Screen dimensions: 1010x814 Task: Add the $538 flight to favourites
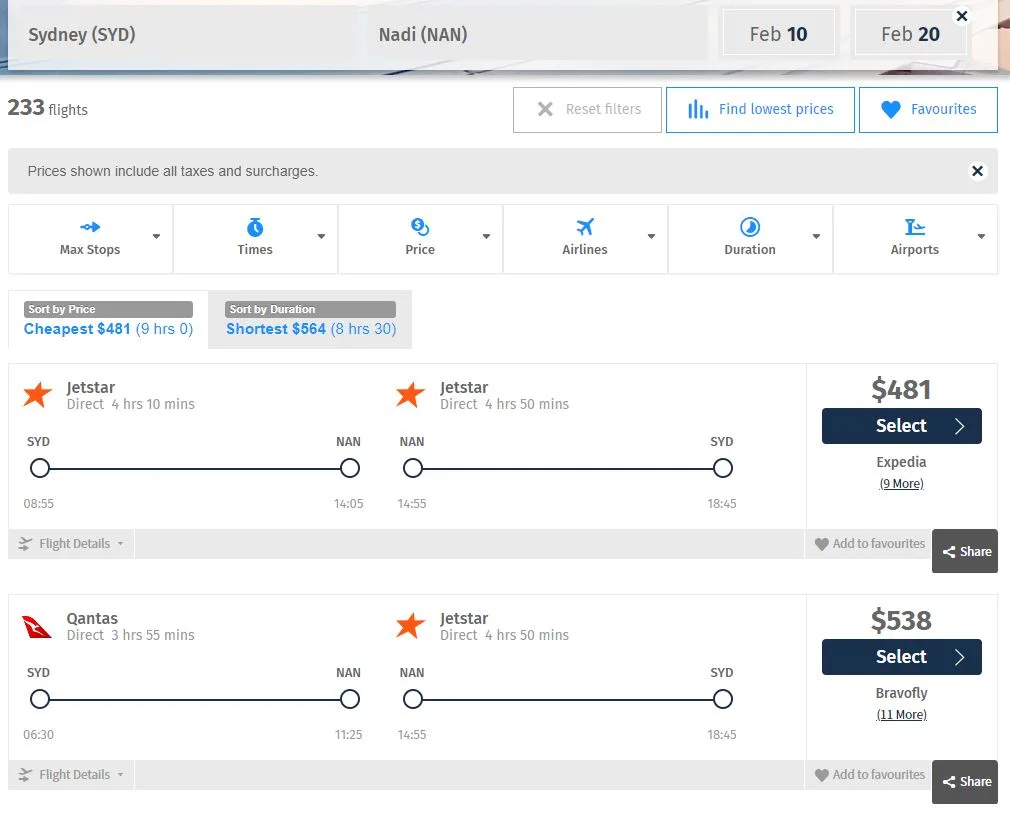pyautogui.click(x=869, y=775)
